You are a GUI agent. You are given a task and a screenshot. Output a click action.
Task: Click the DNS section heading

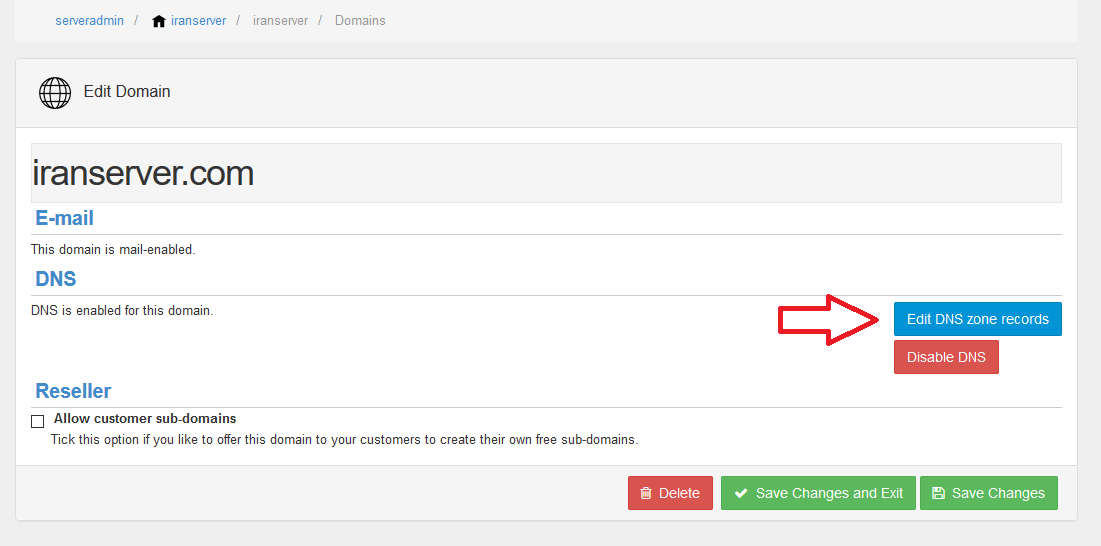point(55,279)
